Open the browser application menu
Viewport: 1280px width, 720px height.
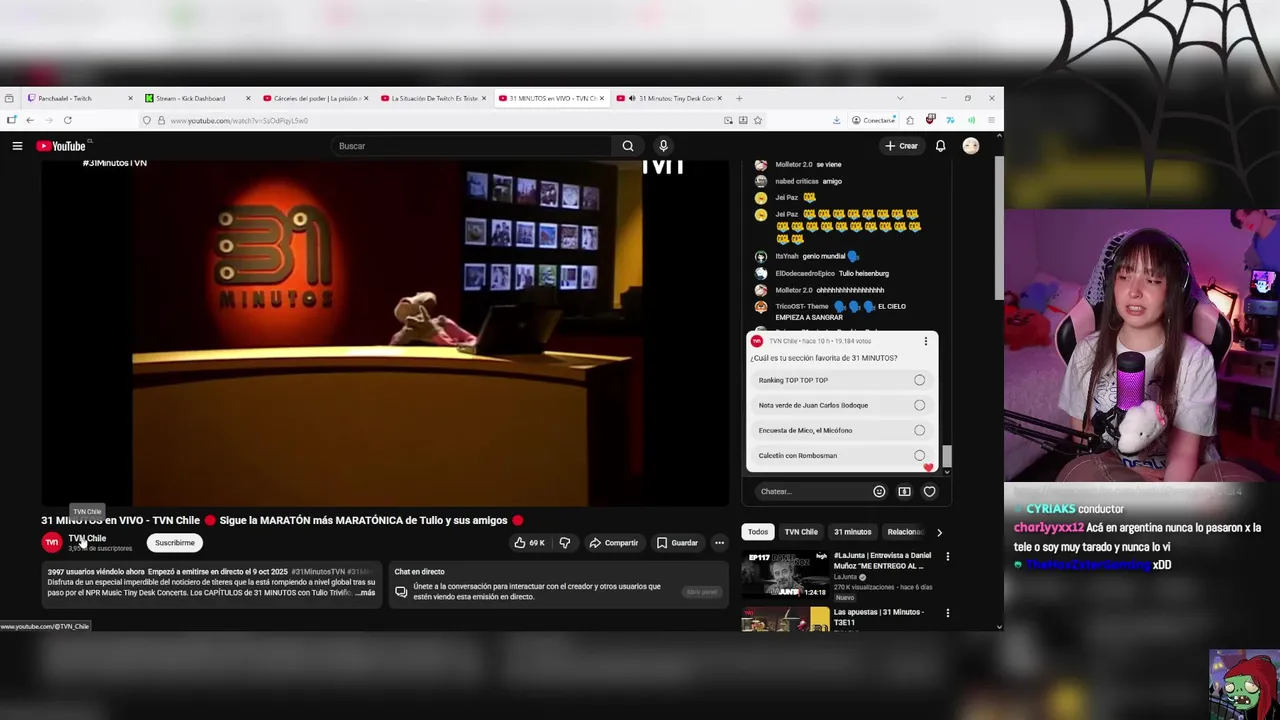pos(991,120)
